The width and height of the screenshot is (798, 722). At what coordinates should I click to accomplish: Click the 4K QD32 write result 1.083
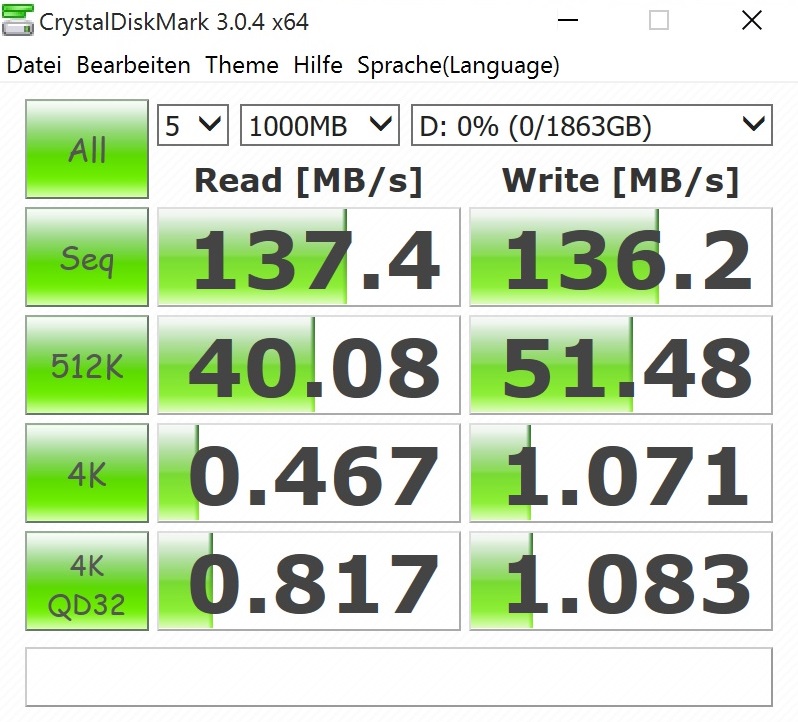621,581
